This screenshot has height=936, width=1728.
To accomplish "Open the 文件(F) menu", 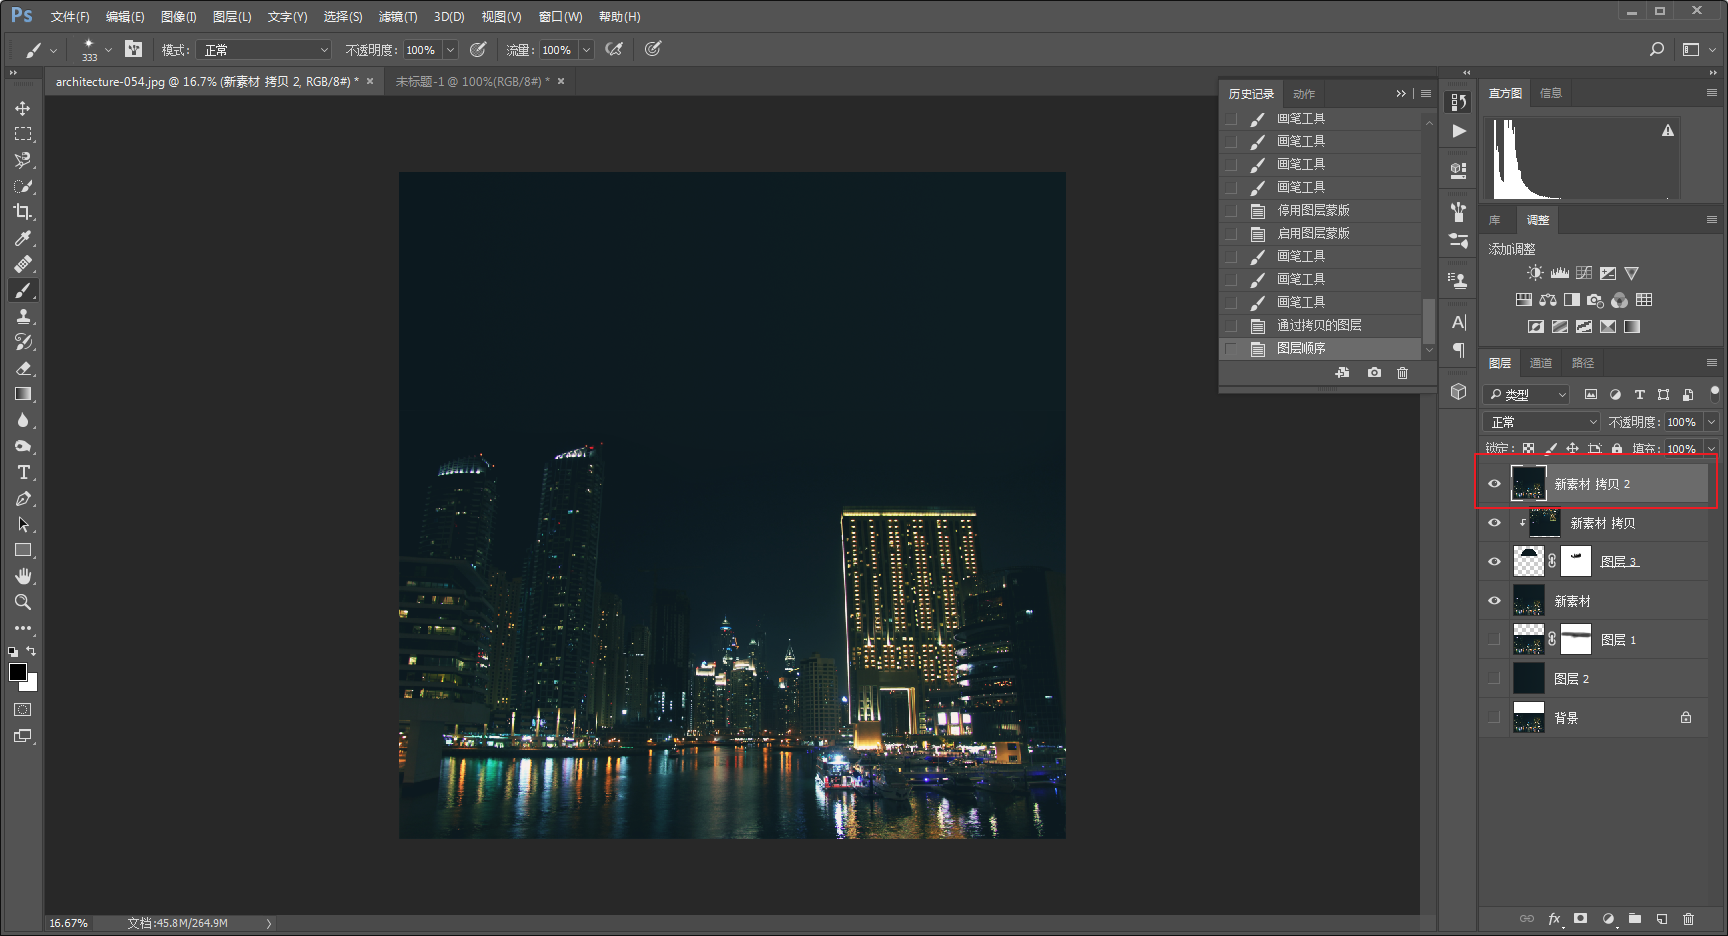I will click(70, 17).
